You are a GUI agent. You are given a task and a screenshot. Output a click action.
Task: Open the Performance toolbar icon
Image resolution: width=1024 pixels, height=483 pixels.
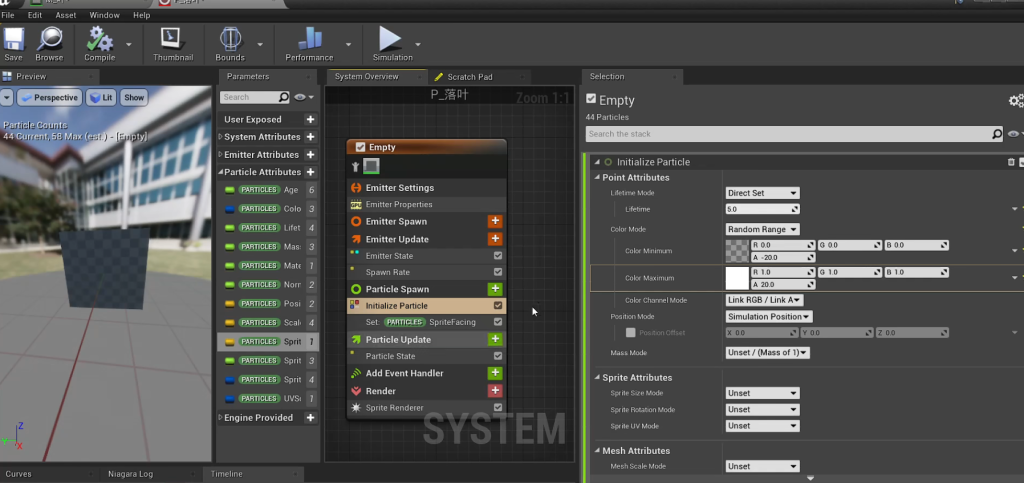[x=309, y=40]
